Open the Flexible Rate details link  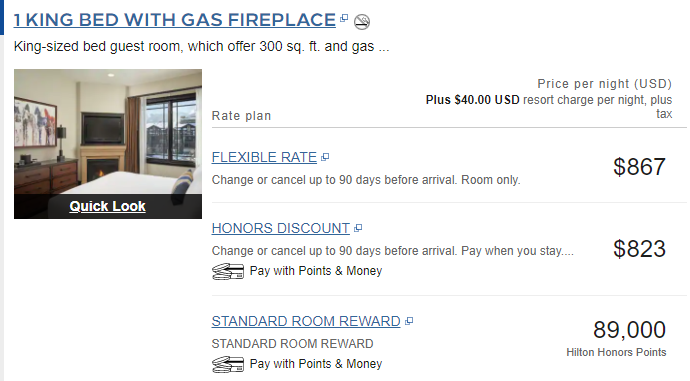point(264,157)
